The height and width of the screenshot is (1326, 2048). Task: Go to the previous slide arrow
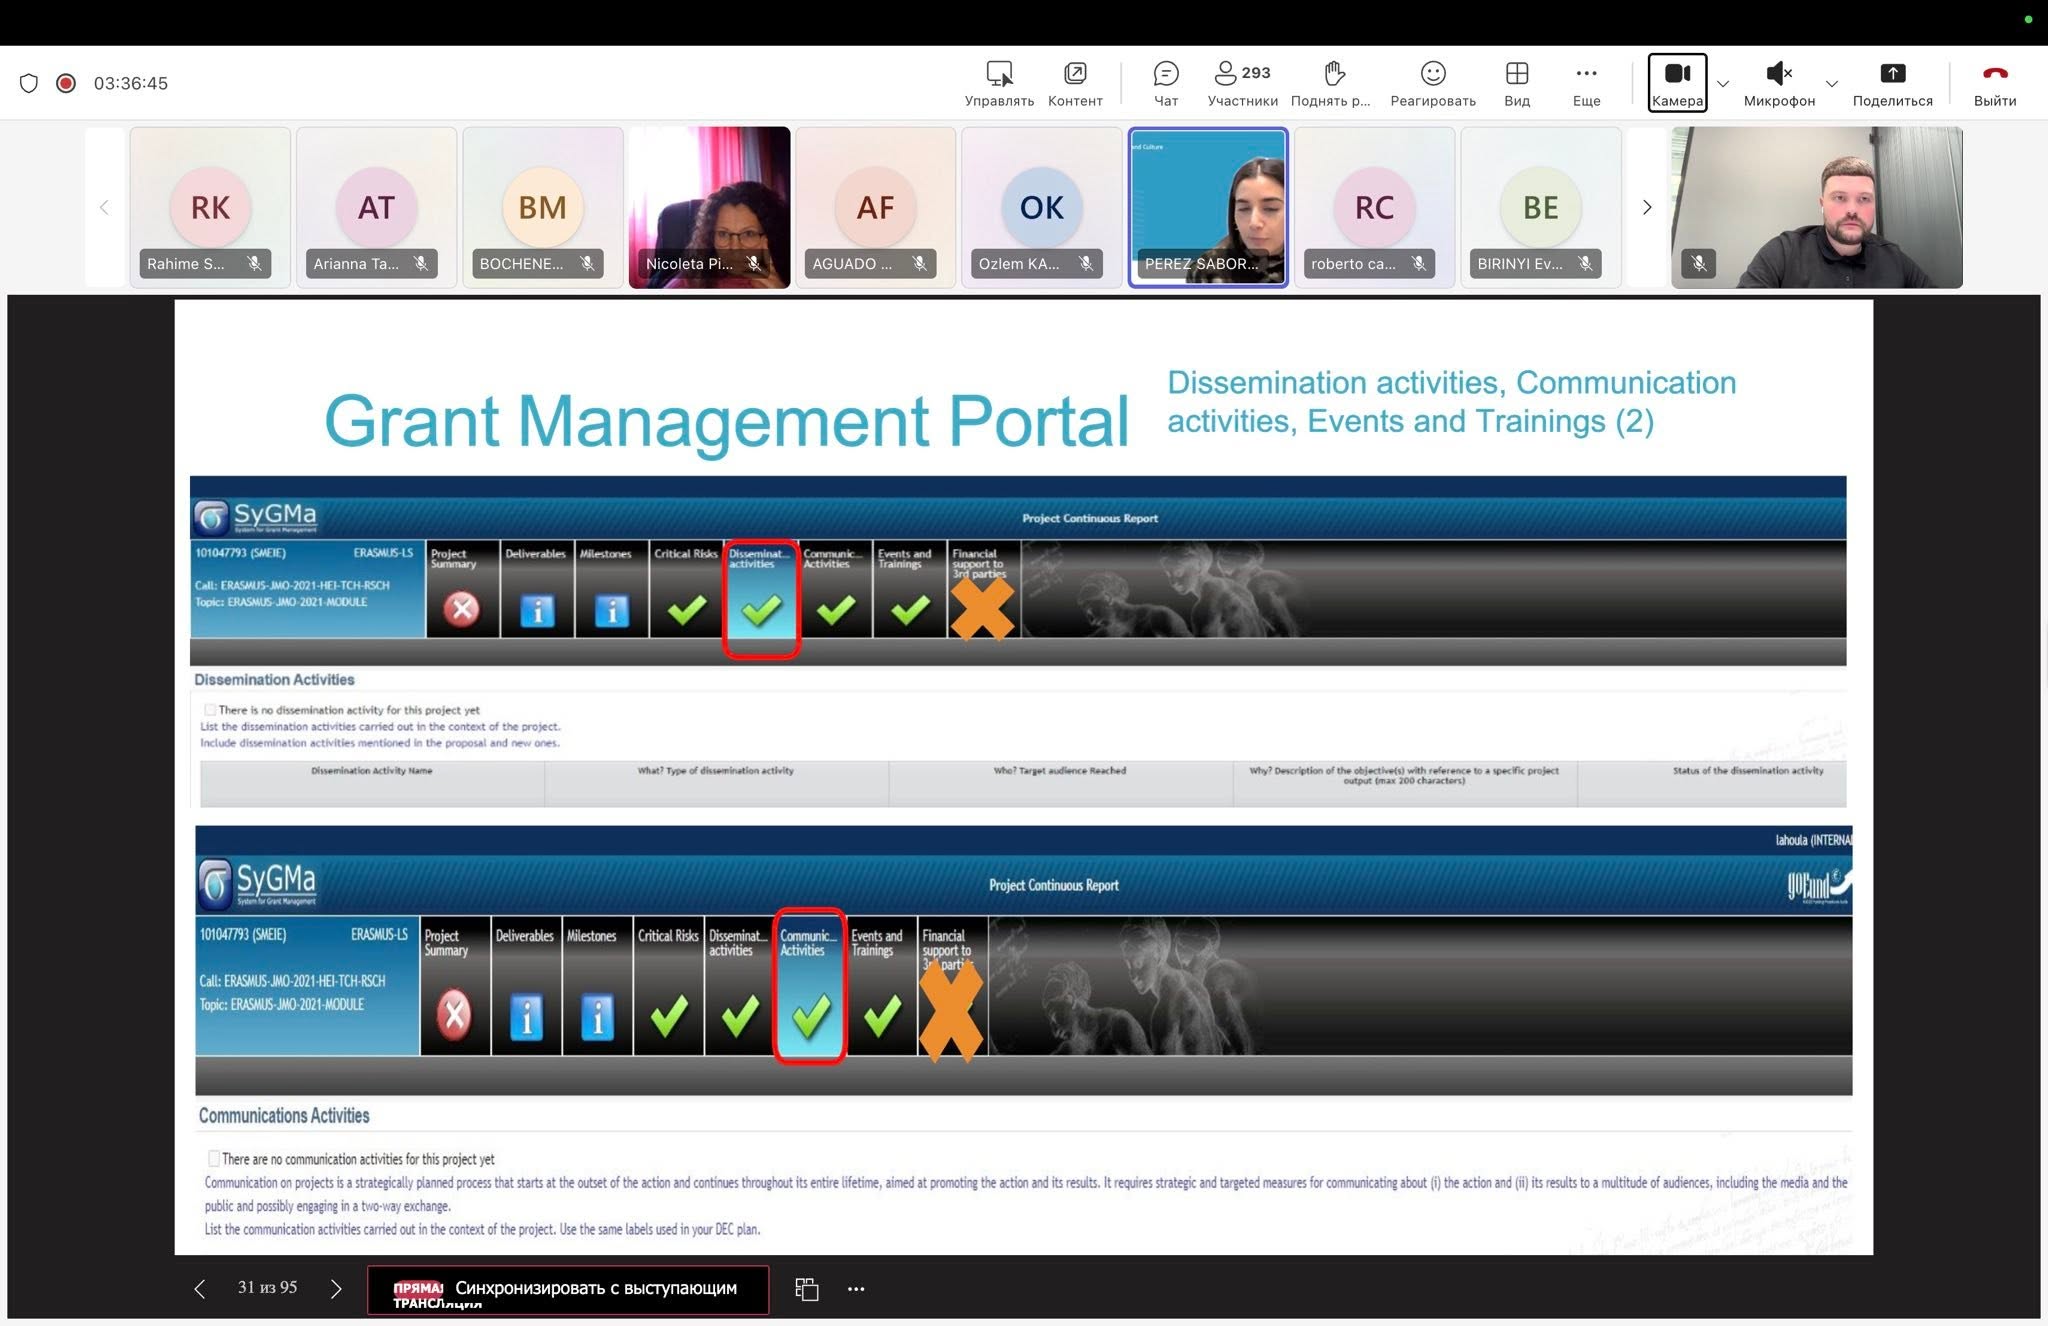point(200,1289)
